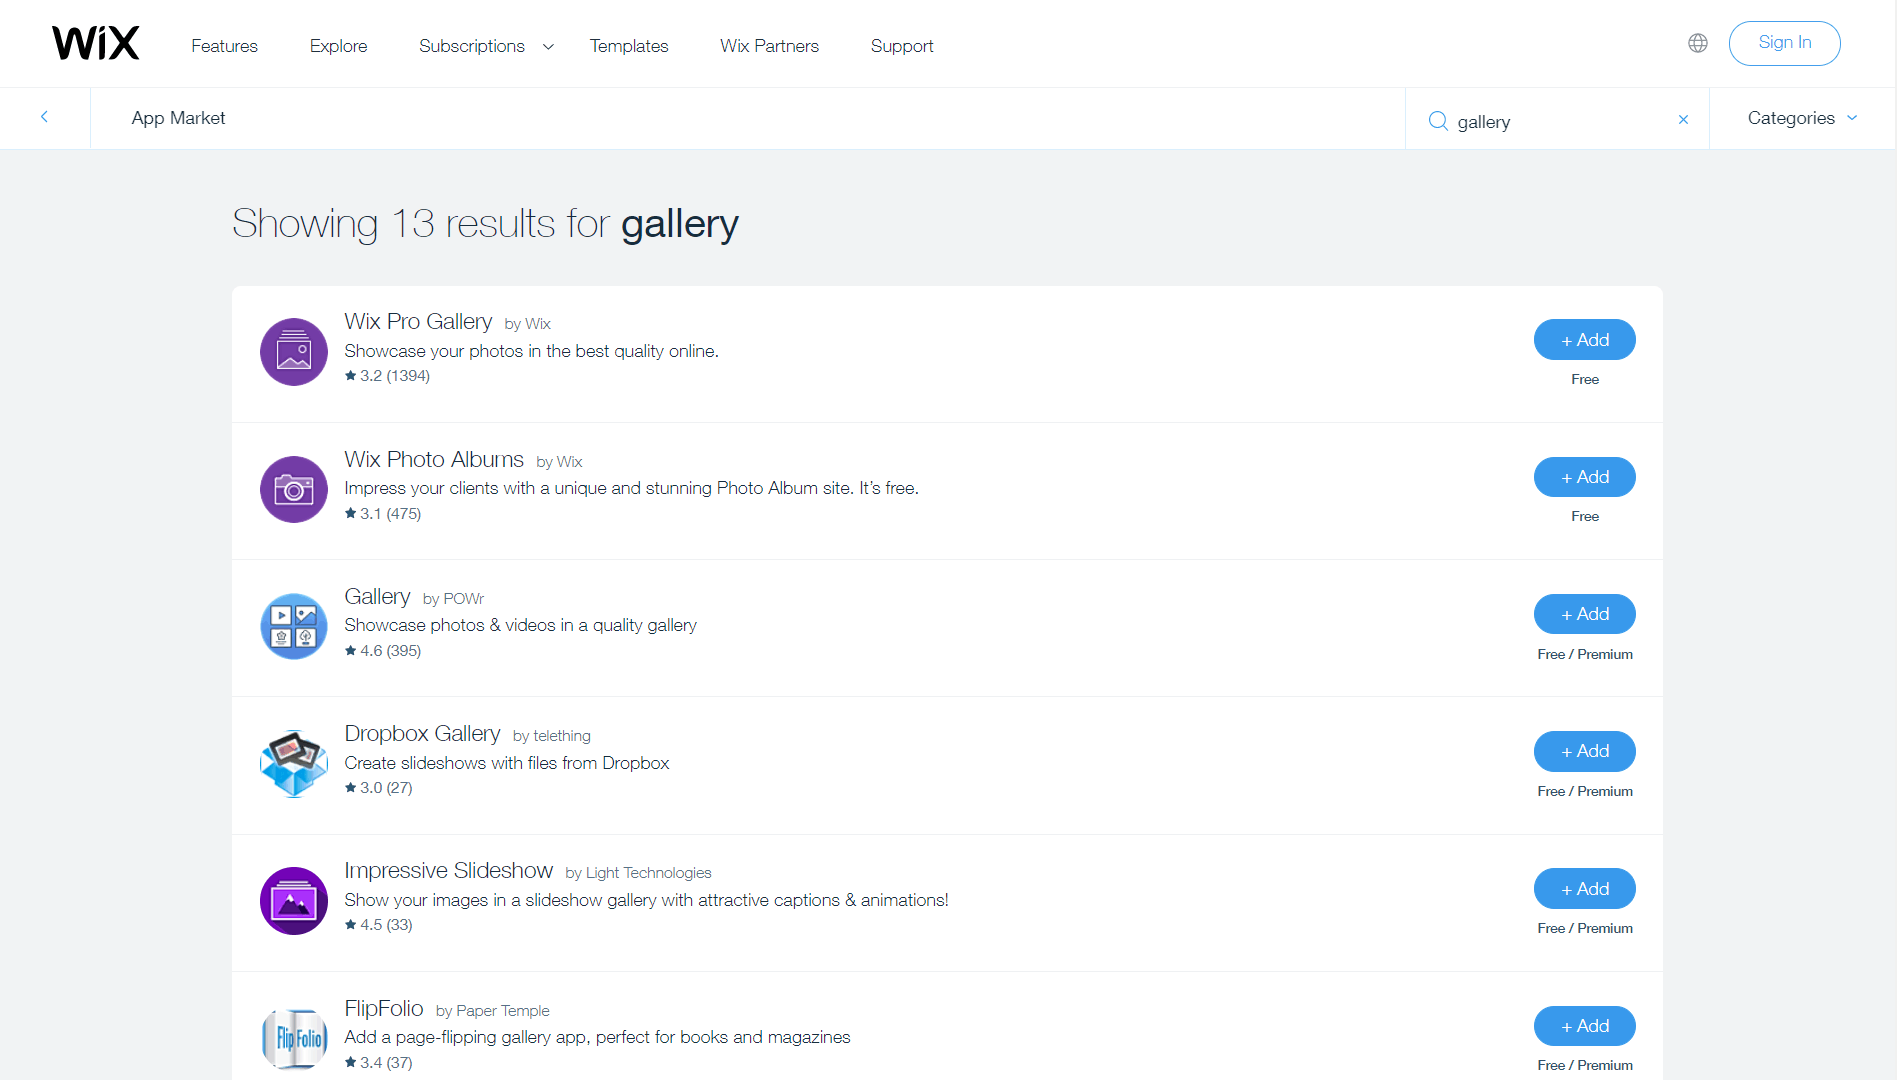Click the gallery search input field
Image resolution: width=1898 pixels, height=1080 pixels.
1560,121
